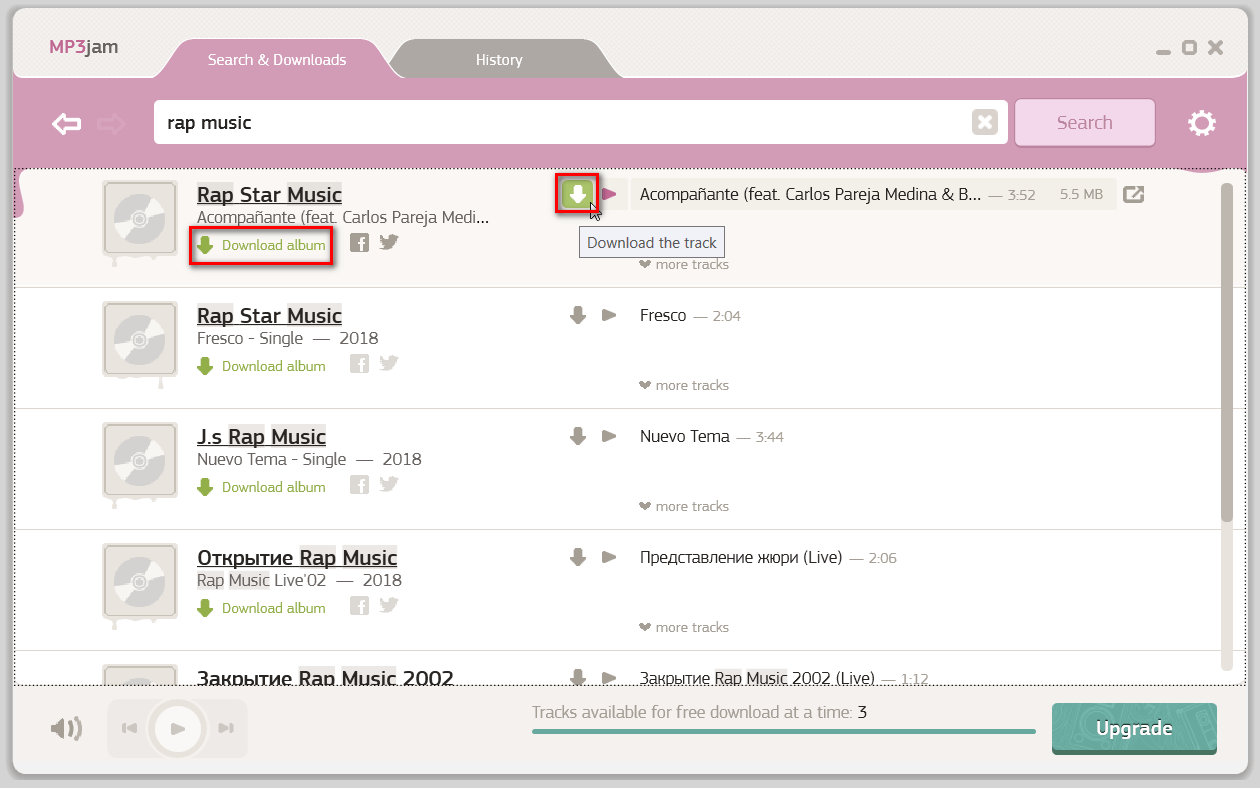The width and height of the screenshot is (1260, 788).
Task: Share the Fresco album on Facebook
Action: coord(359,365)
